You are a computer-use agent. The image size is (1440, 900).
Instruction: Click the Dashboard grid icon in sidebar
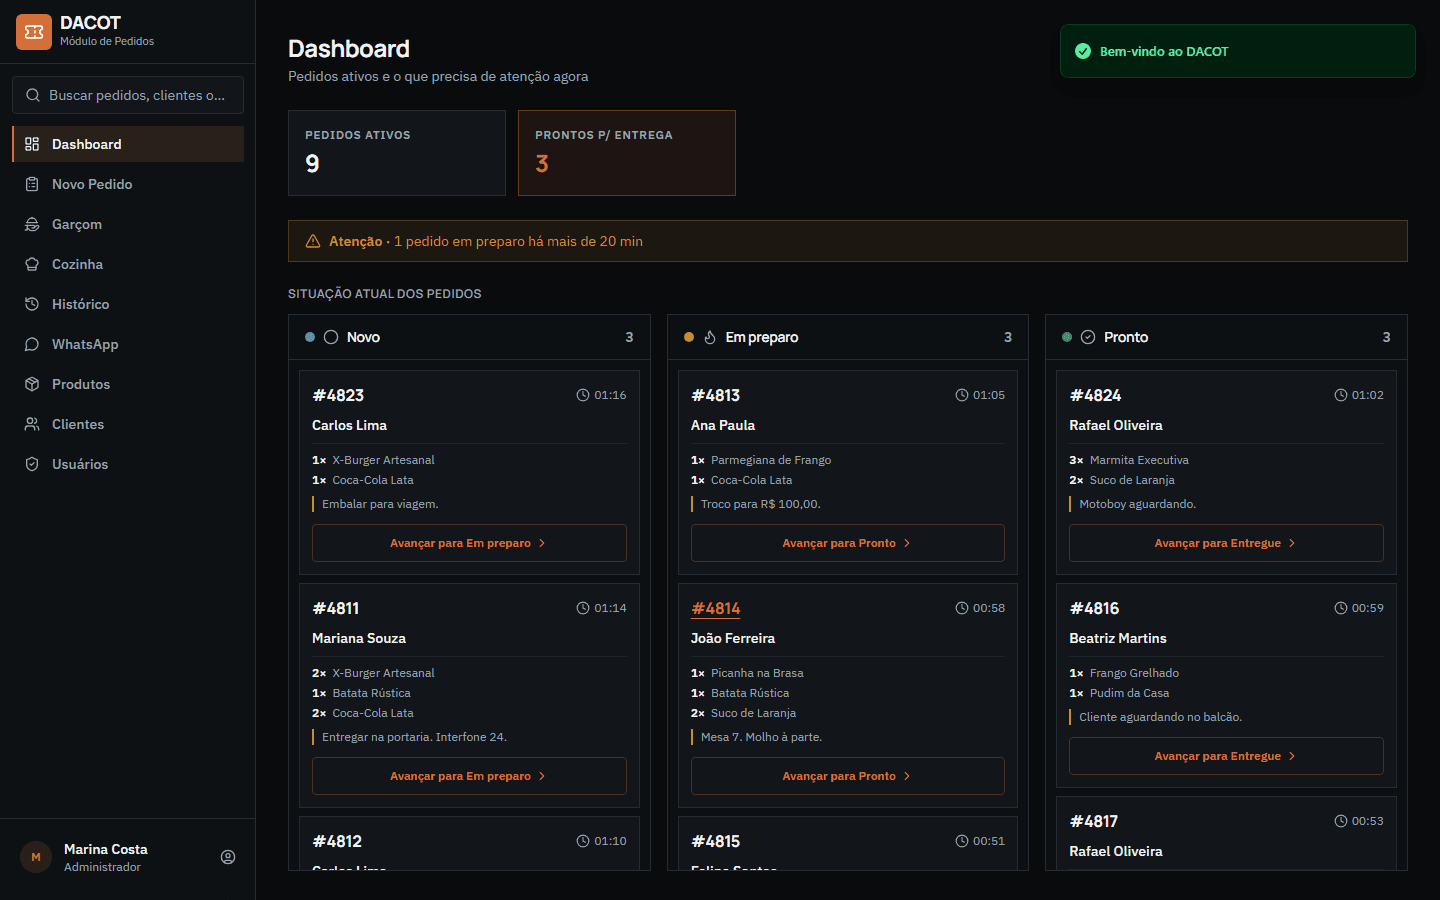point(32,144)
